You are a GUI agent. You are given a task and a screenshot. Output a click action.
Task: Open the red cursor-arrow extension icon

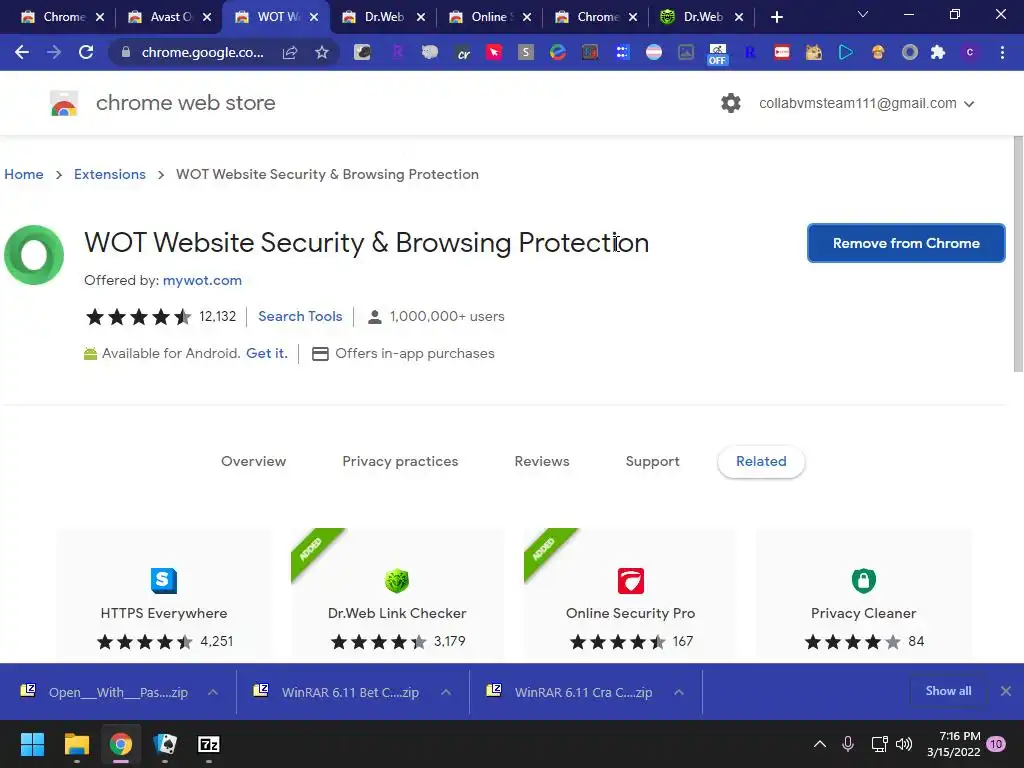(494, 52)
